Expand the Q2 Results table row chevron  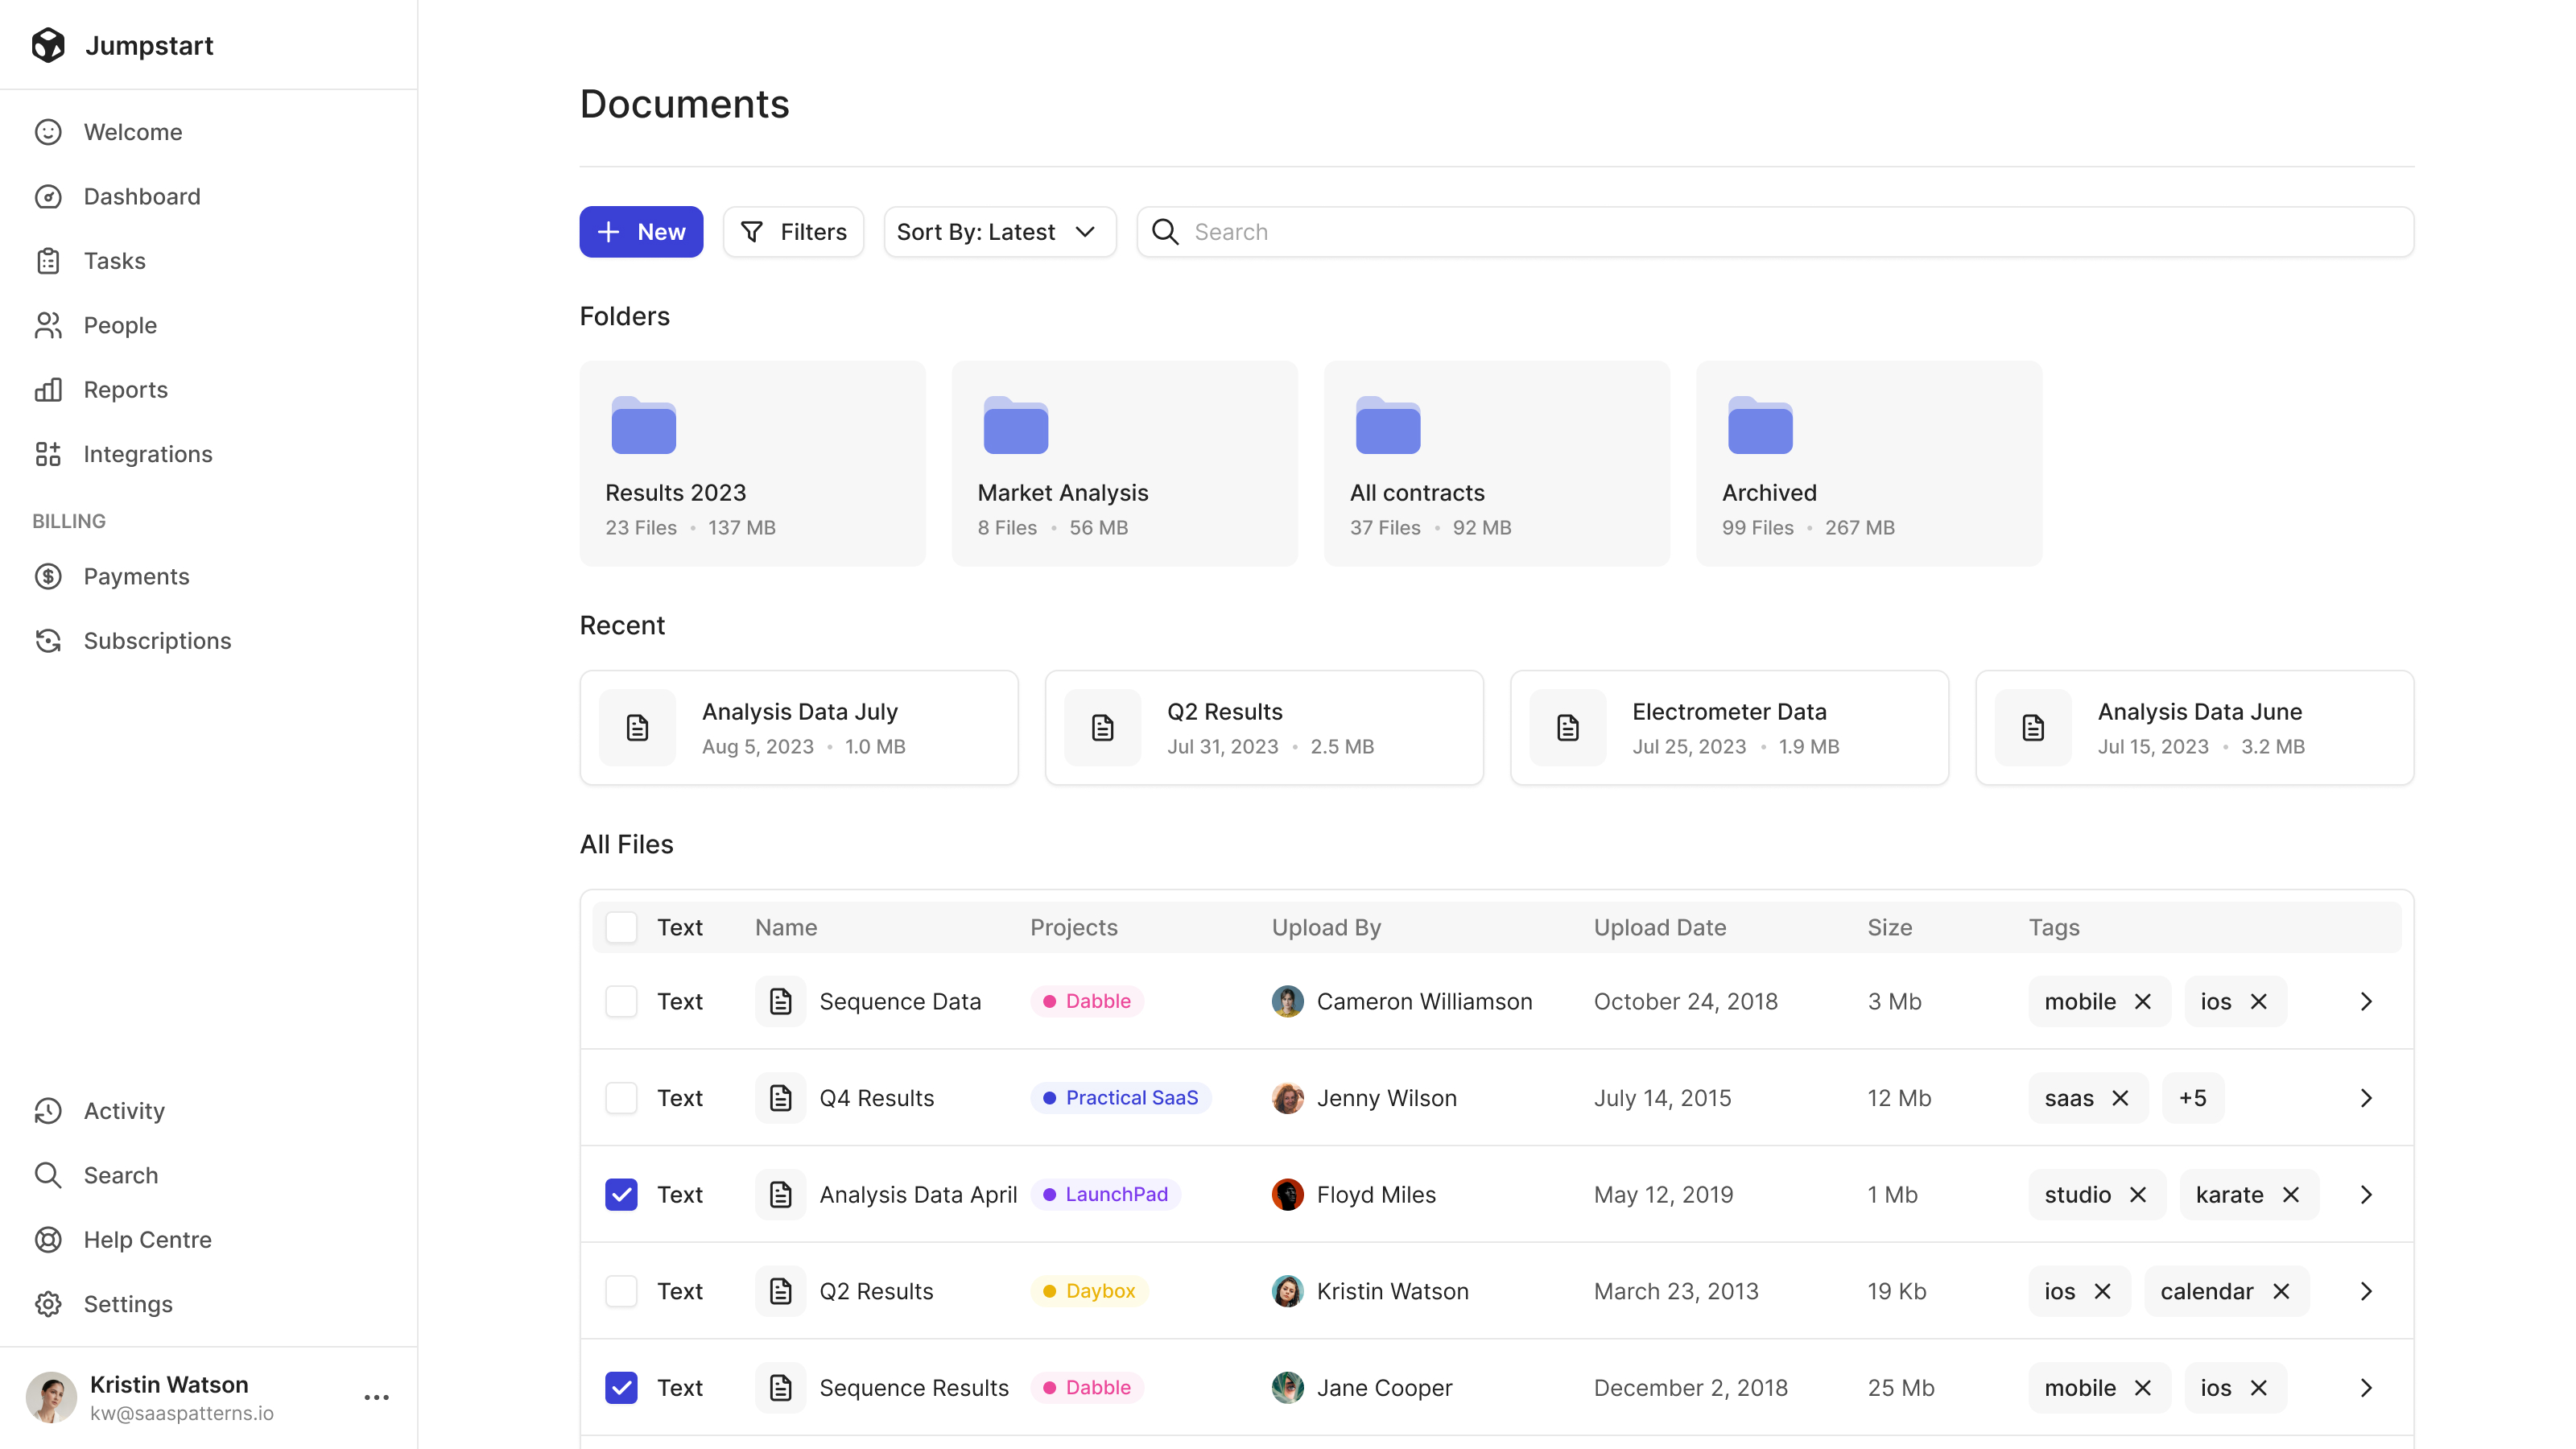pos(2366,1291)
